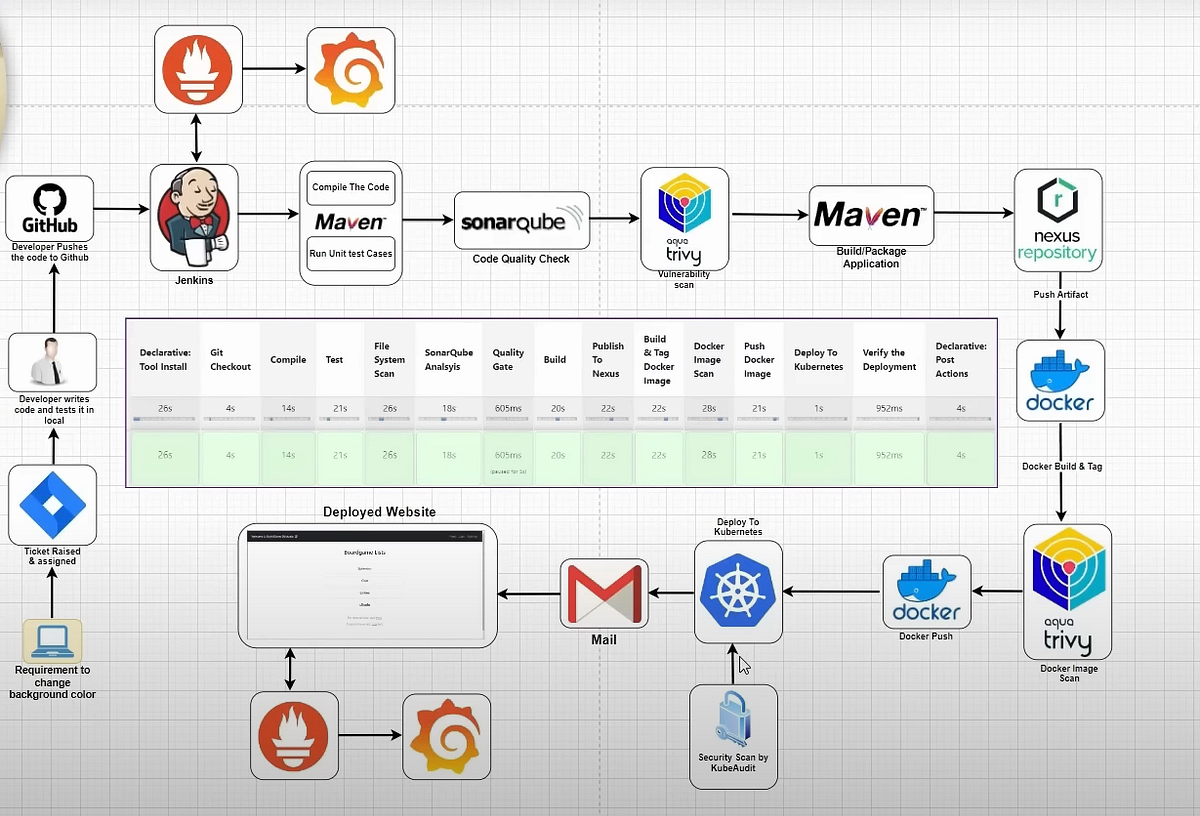Click the Run Unit test Cases label
Viewport: 1200px width, 816px height.
click(x=350, y=254)
